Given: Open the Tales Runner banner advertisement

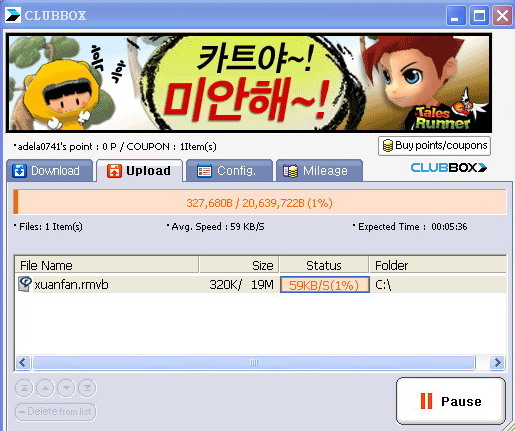Looking at the screenshot, I should [249, 83].
